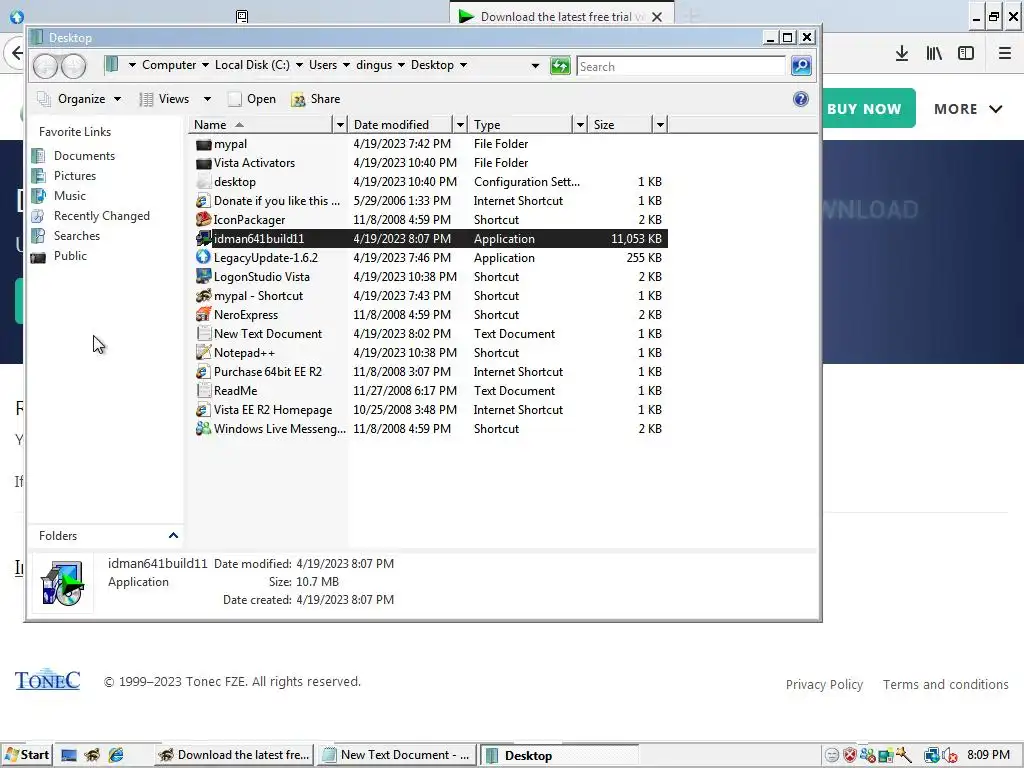The height and width of the screenshot is (768, 1024).
Task: Open Explorer help question mark icon
Action: (801, 99)
